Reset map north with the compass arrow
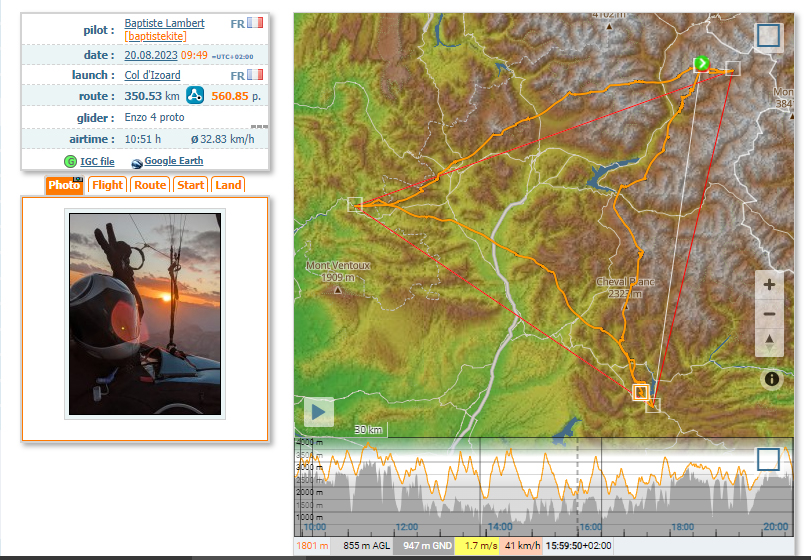The image size is (811, 560). click(769, 342)
